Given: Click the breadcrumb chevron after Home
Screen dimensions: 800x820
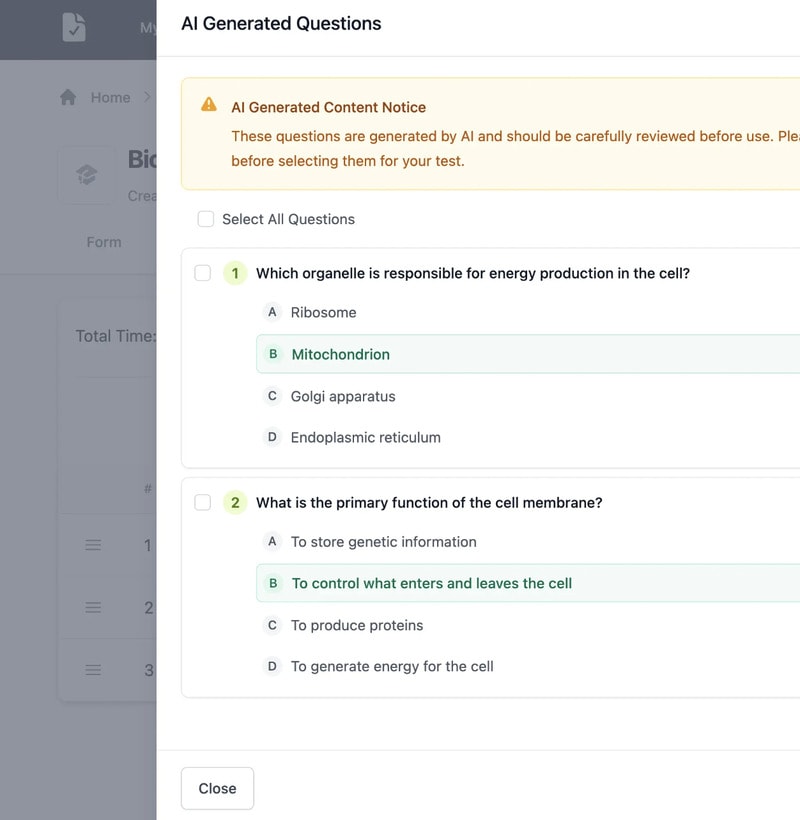Looking at the screenshot, I should click(147, 97).
